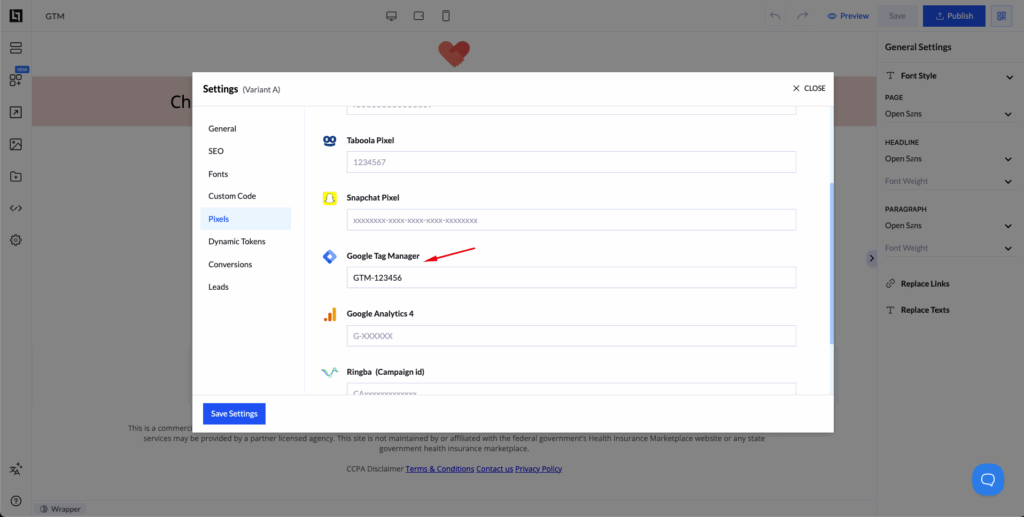The width and height of the screenshot is (1024, 517).
Task: Click the Google Tag Manager input field
Action: coord(571,277)
